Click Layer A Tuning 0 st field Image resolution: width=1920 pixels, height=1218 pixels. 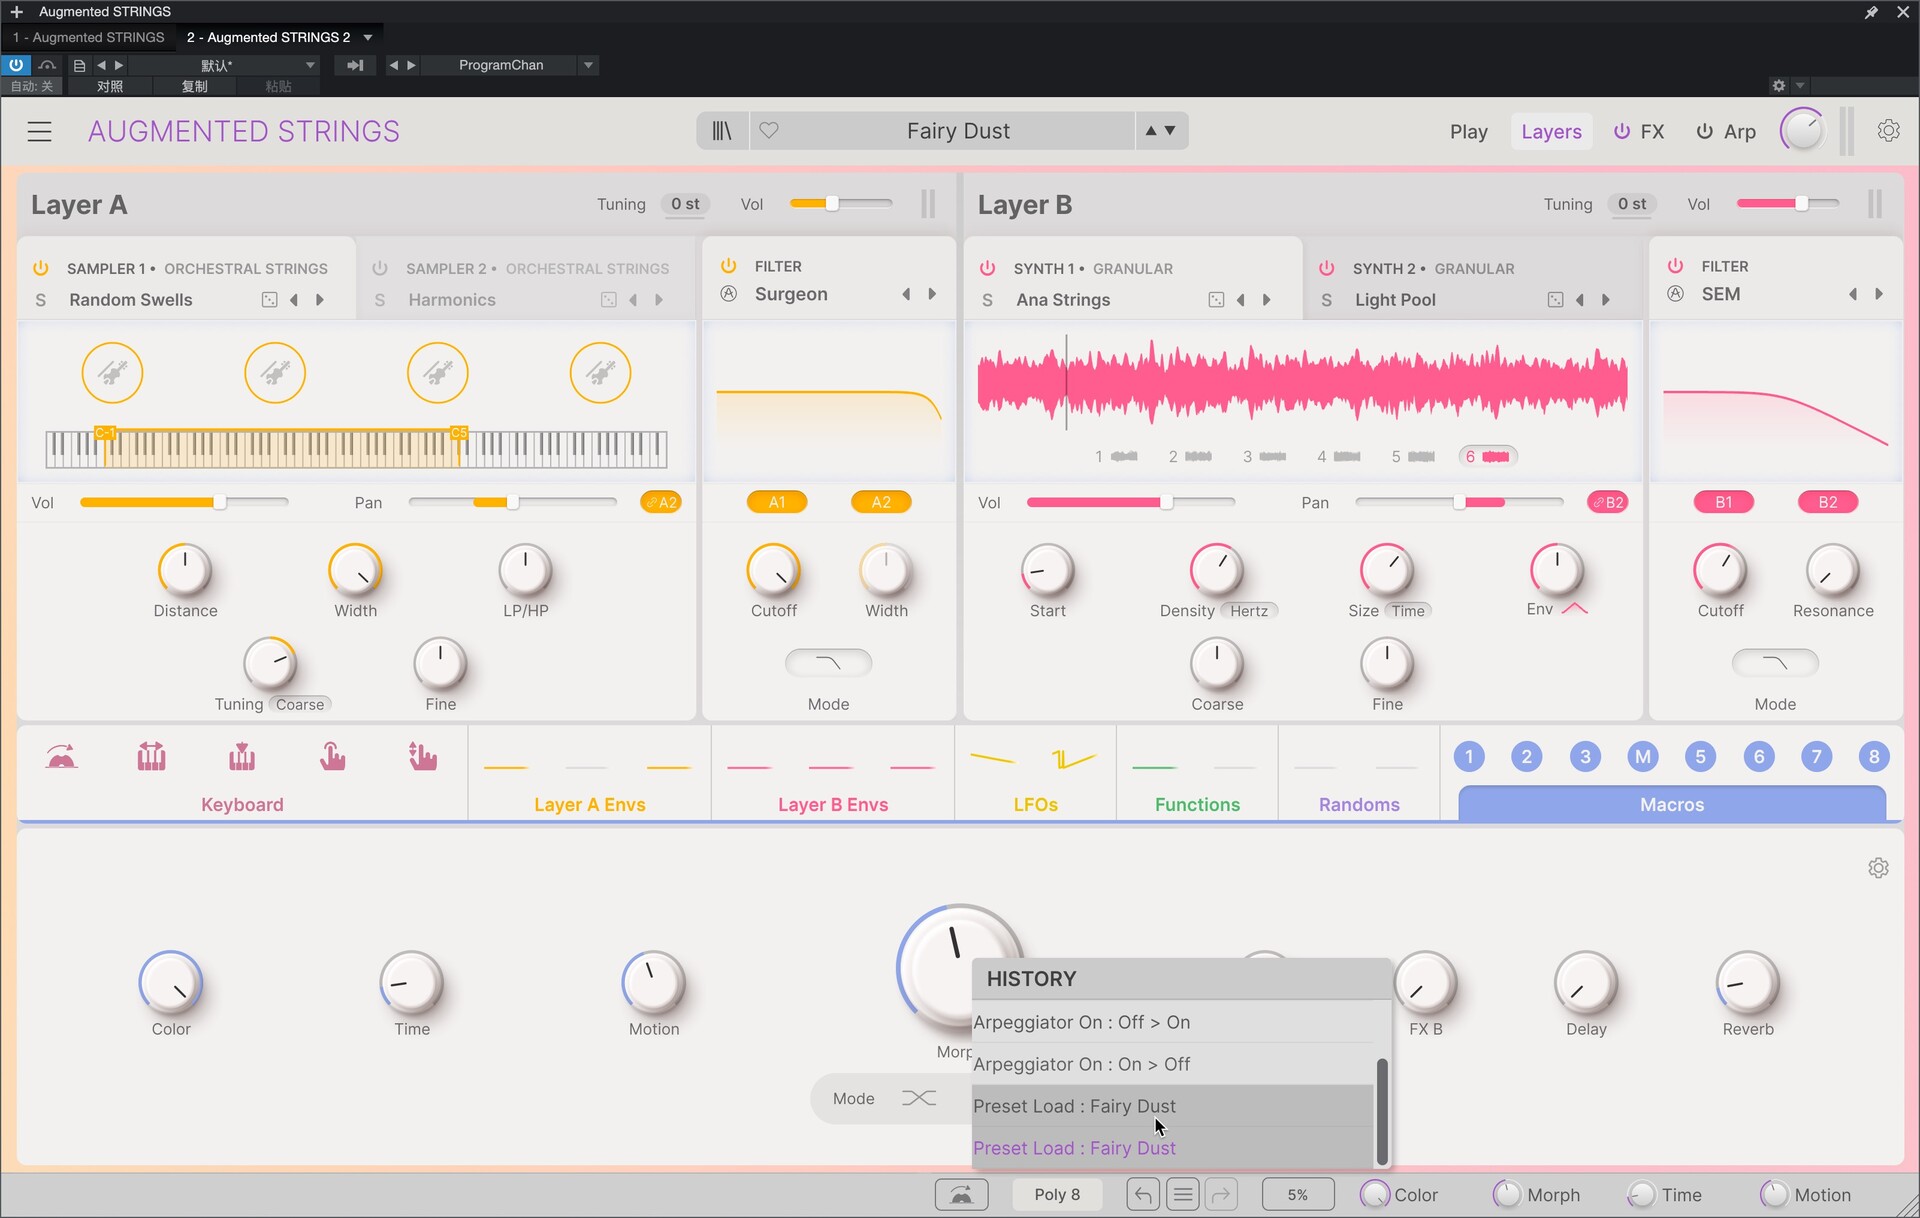[x=685, y=204]
